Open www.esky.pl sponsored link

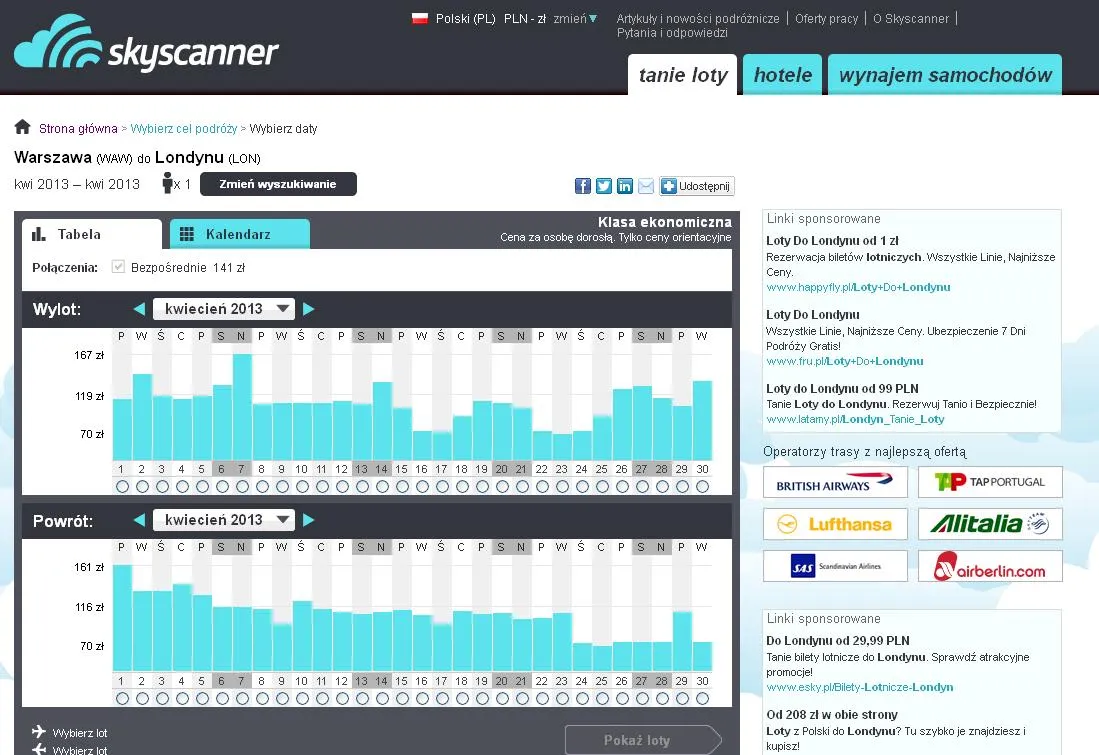[x=860, y=687]
